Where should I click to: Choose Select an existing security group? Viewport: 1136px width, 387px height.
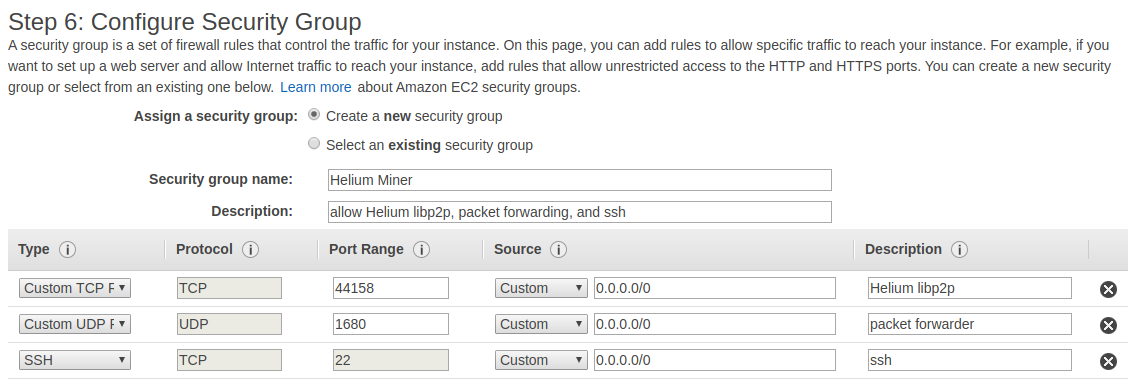coord(314,143)
